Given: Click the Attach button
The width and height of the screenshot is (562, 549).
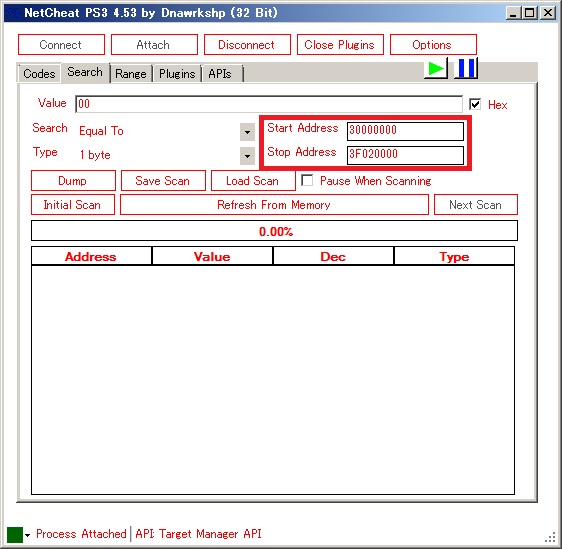Looking at the screenshot, I should pos(154,45).
